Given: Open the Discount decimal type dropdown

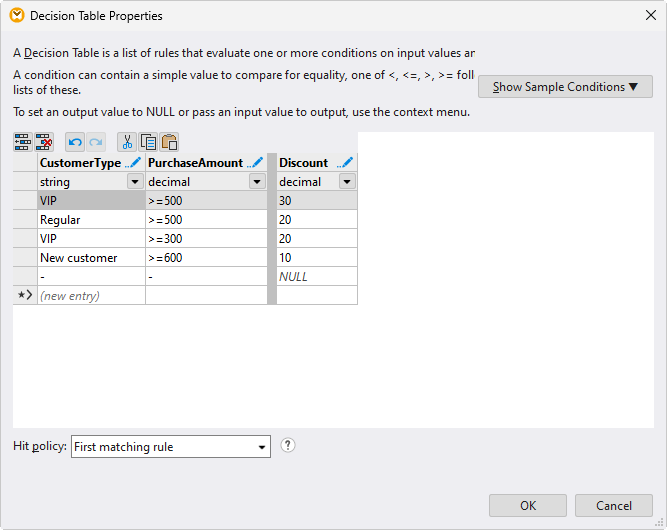Looking at the screenshot, I should [x=347, y=182].
